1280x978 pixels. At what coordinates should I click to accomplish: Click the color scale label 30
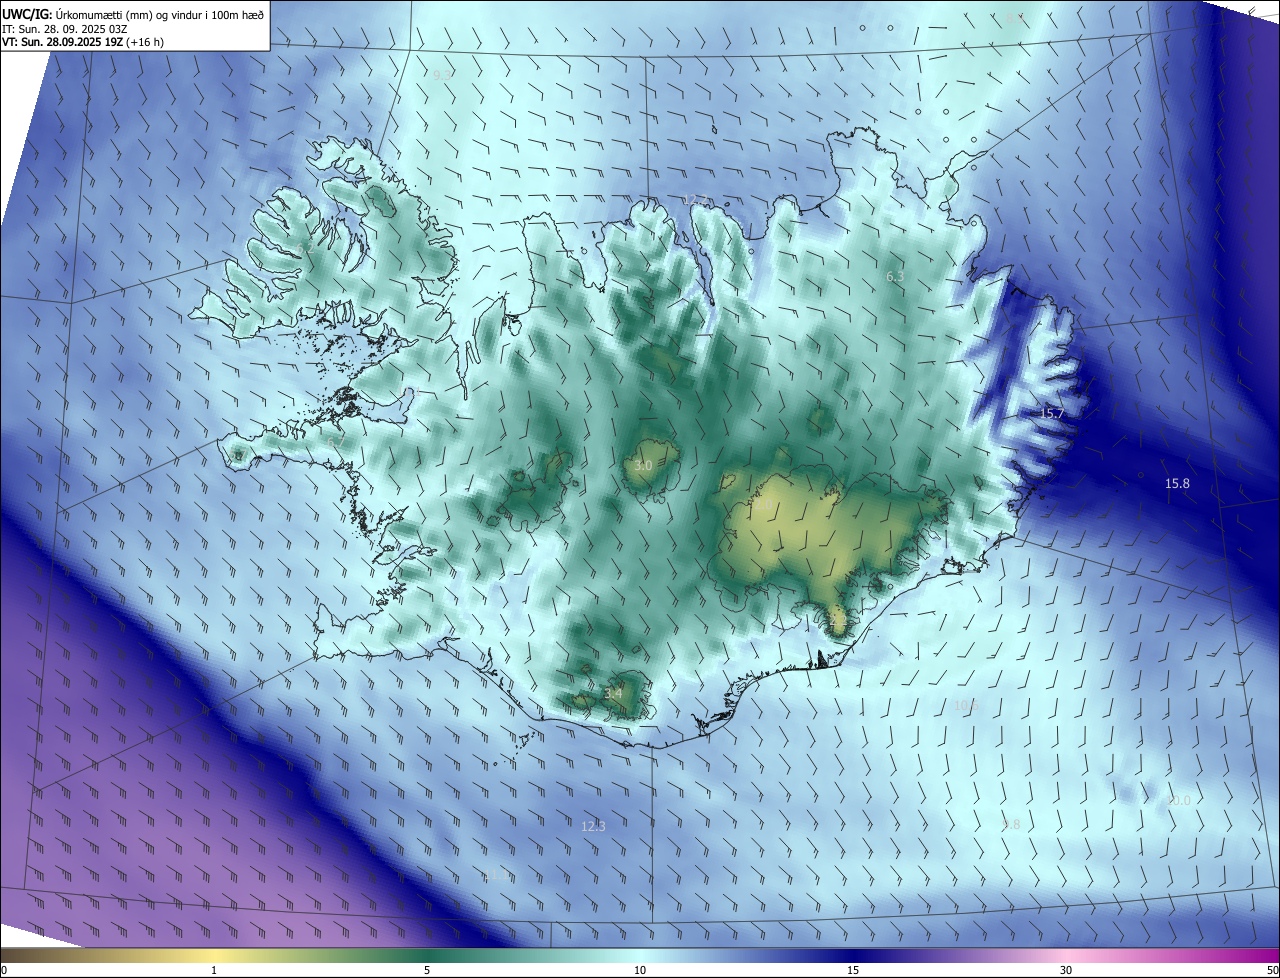[x=1066, y=970]
